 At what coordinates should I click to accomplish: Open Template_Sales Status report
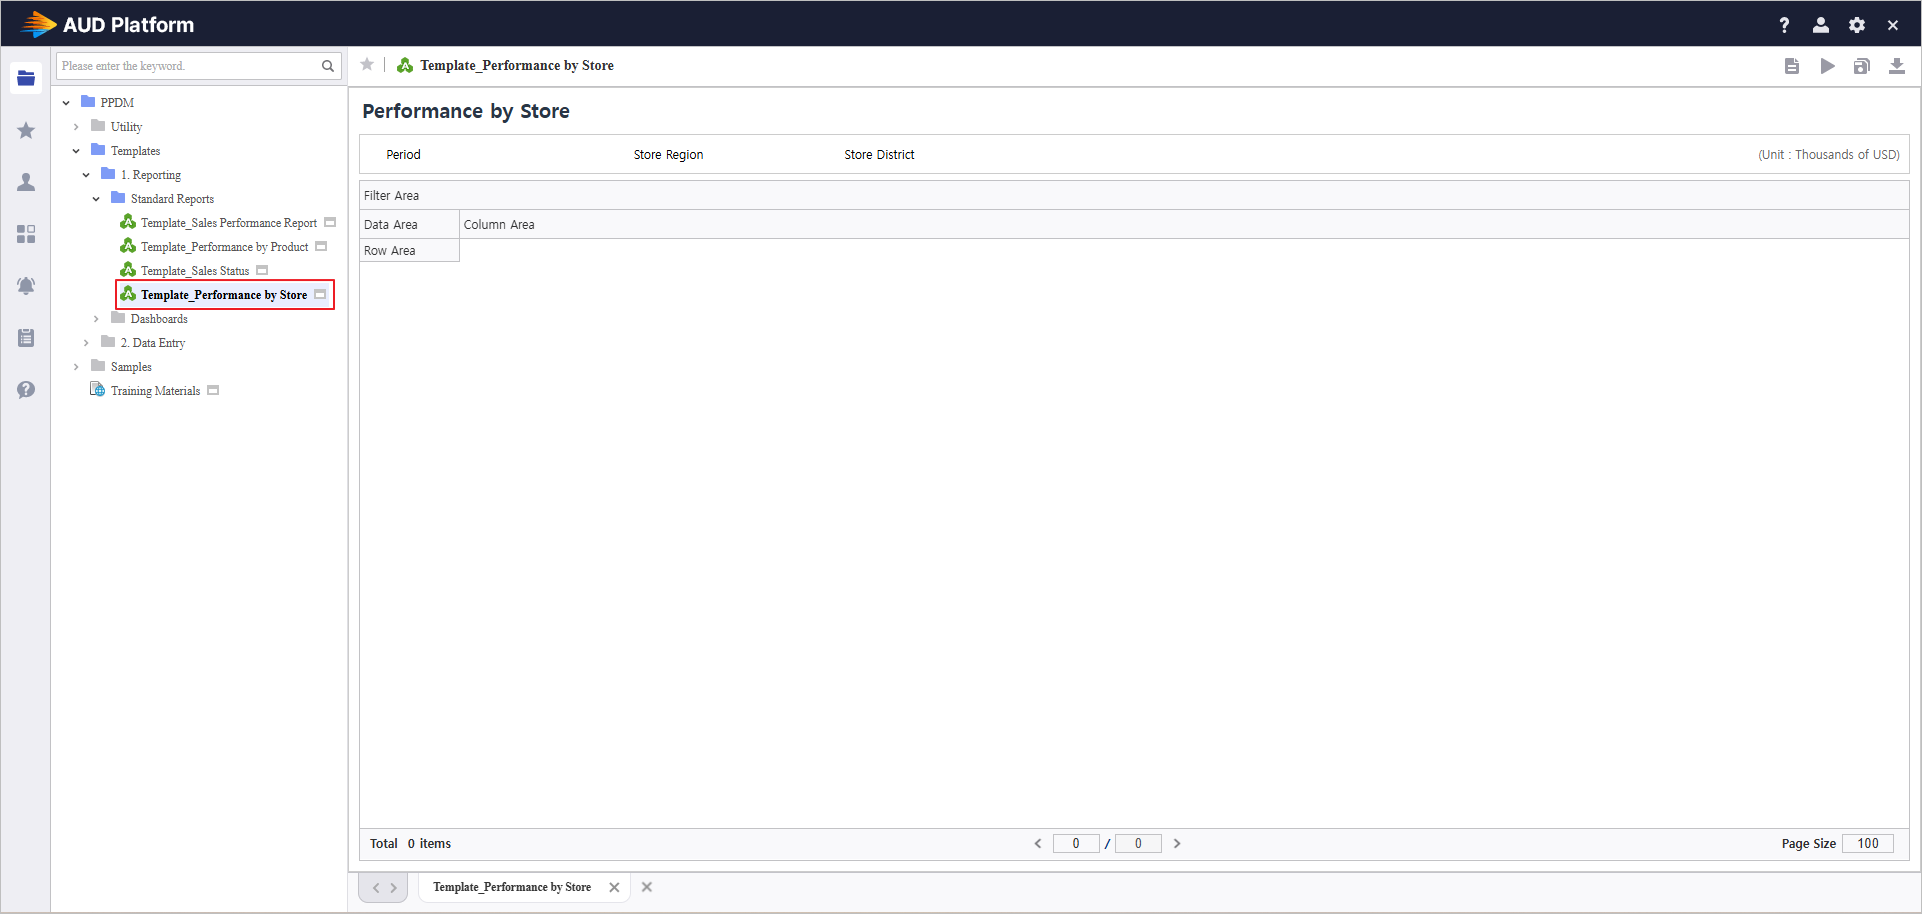tap(194, 271)
